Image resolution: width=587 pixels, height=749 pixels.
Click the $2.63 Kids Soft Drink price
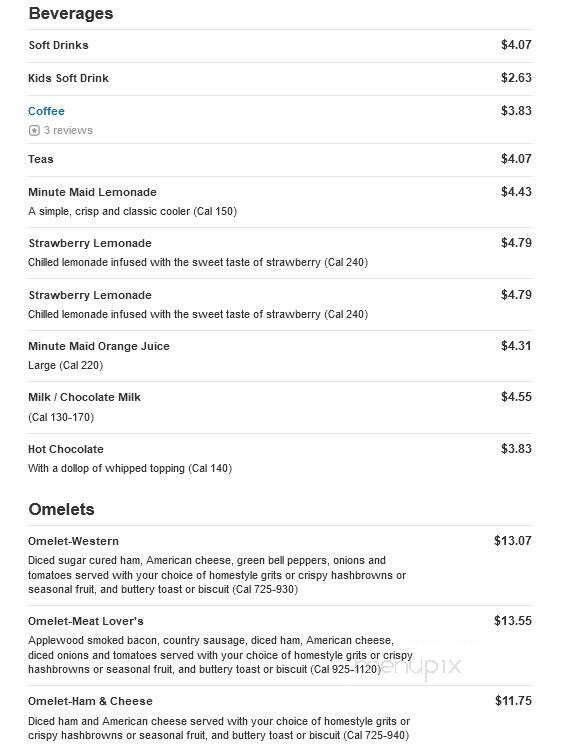(x=516, y=78)
